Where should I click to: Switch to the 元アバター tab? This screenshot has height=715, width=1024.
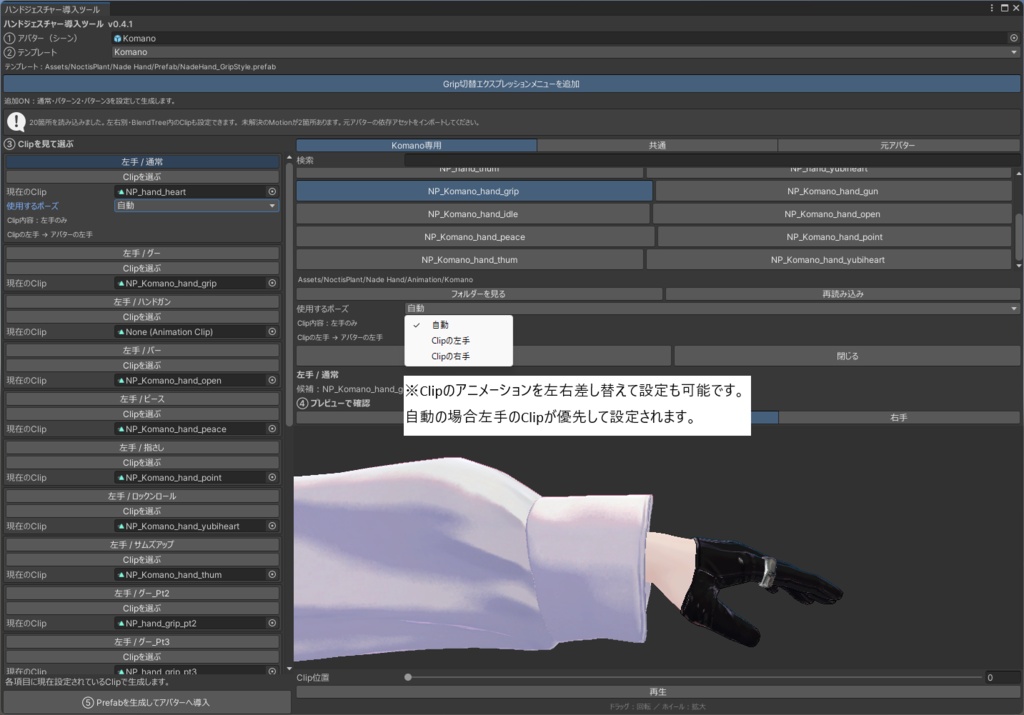(899, 146)
